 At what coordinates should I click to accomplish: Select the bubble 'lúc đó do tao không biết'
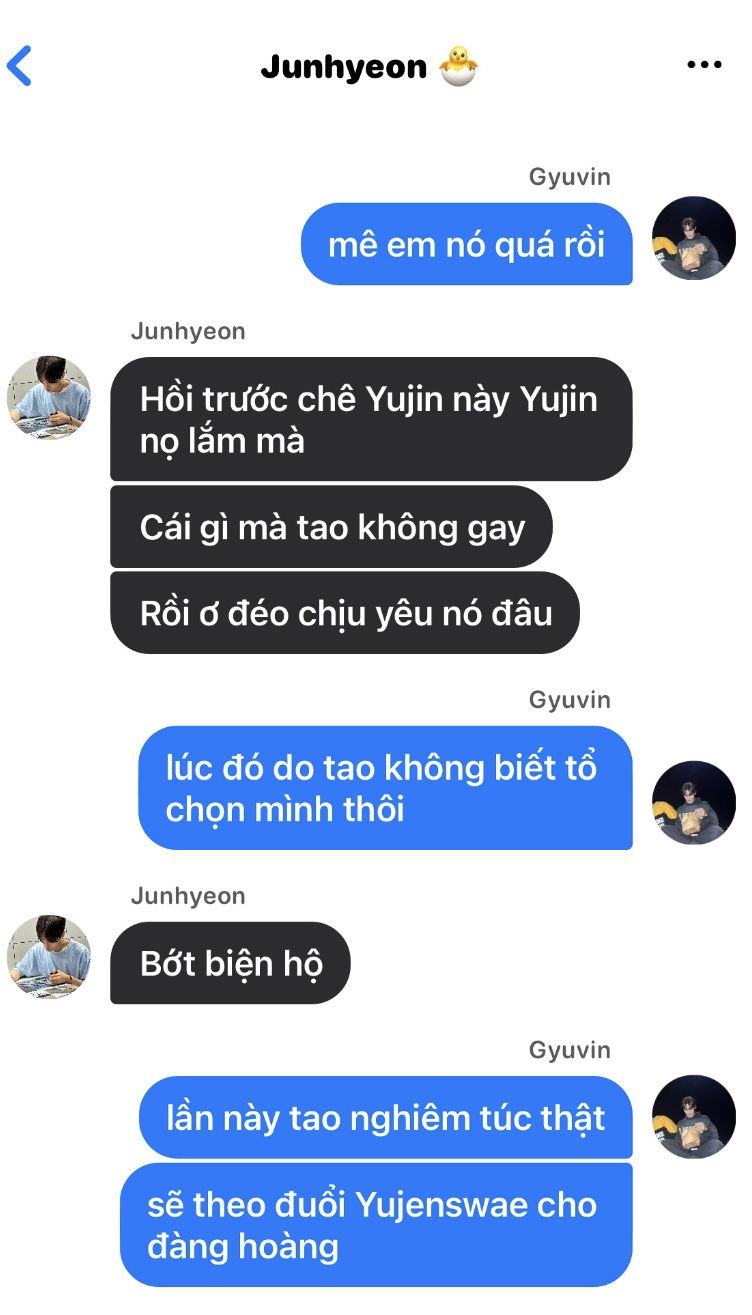tap(385, 788)
